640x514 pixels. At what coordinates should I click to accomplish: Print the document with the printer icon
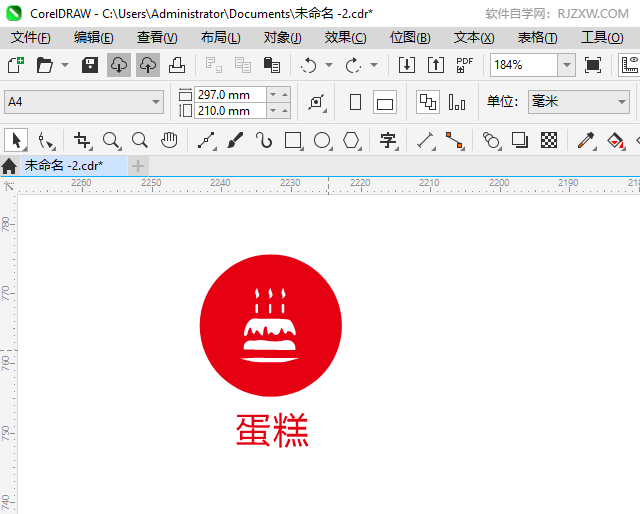pos(177,65)
